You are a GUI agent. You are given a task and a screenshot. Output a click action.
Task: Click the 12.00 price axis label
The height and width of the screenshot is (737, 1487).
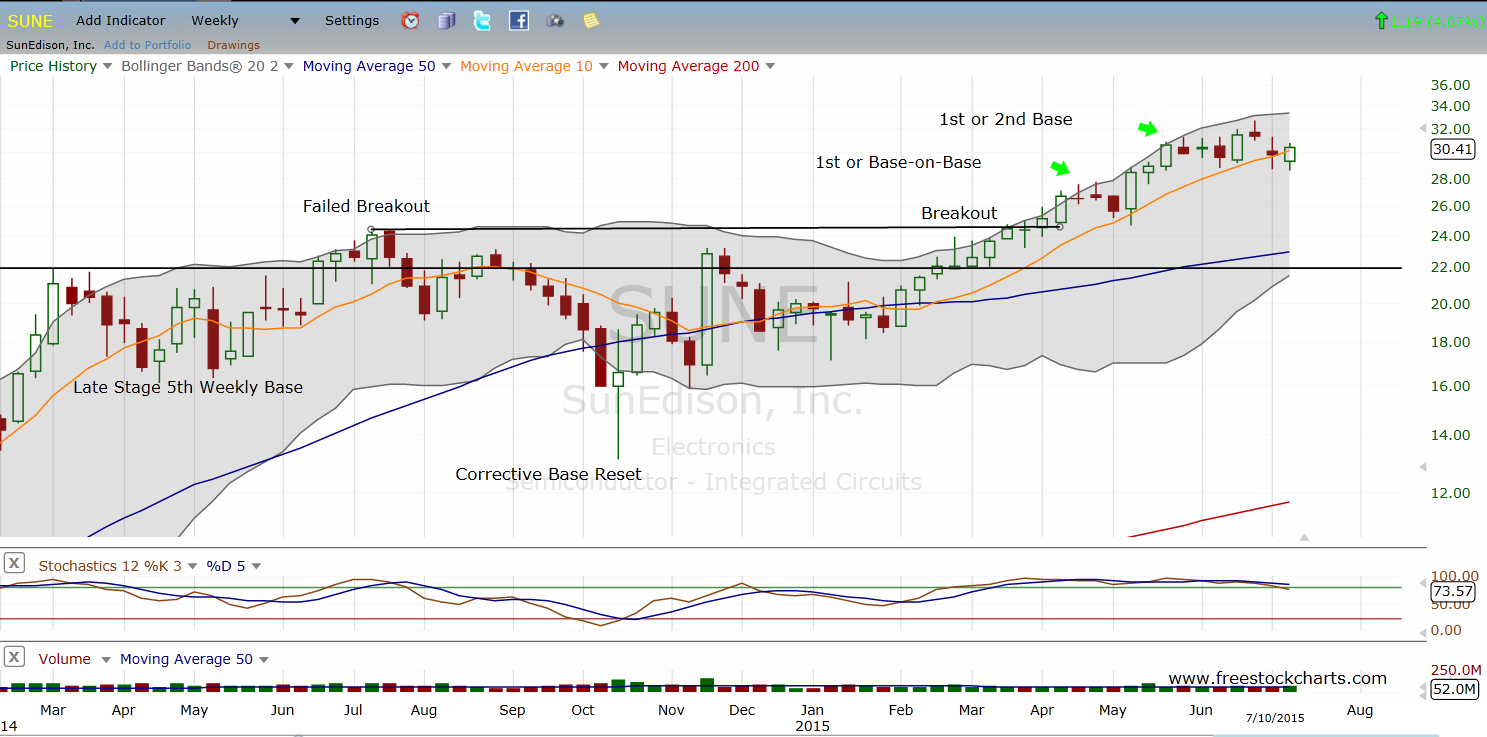coord(1451,493)
